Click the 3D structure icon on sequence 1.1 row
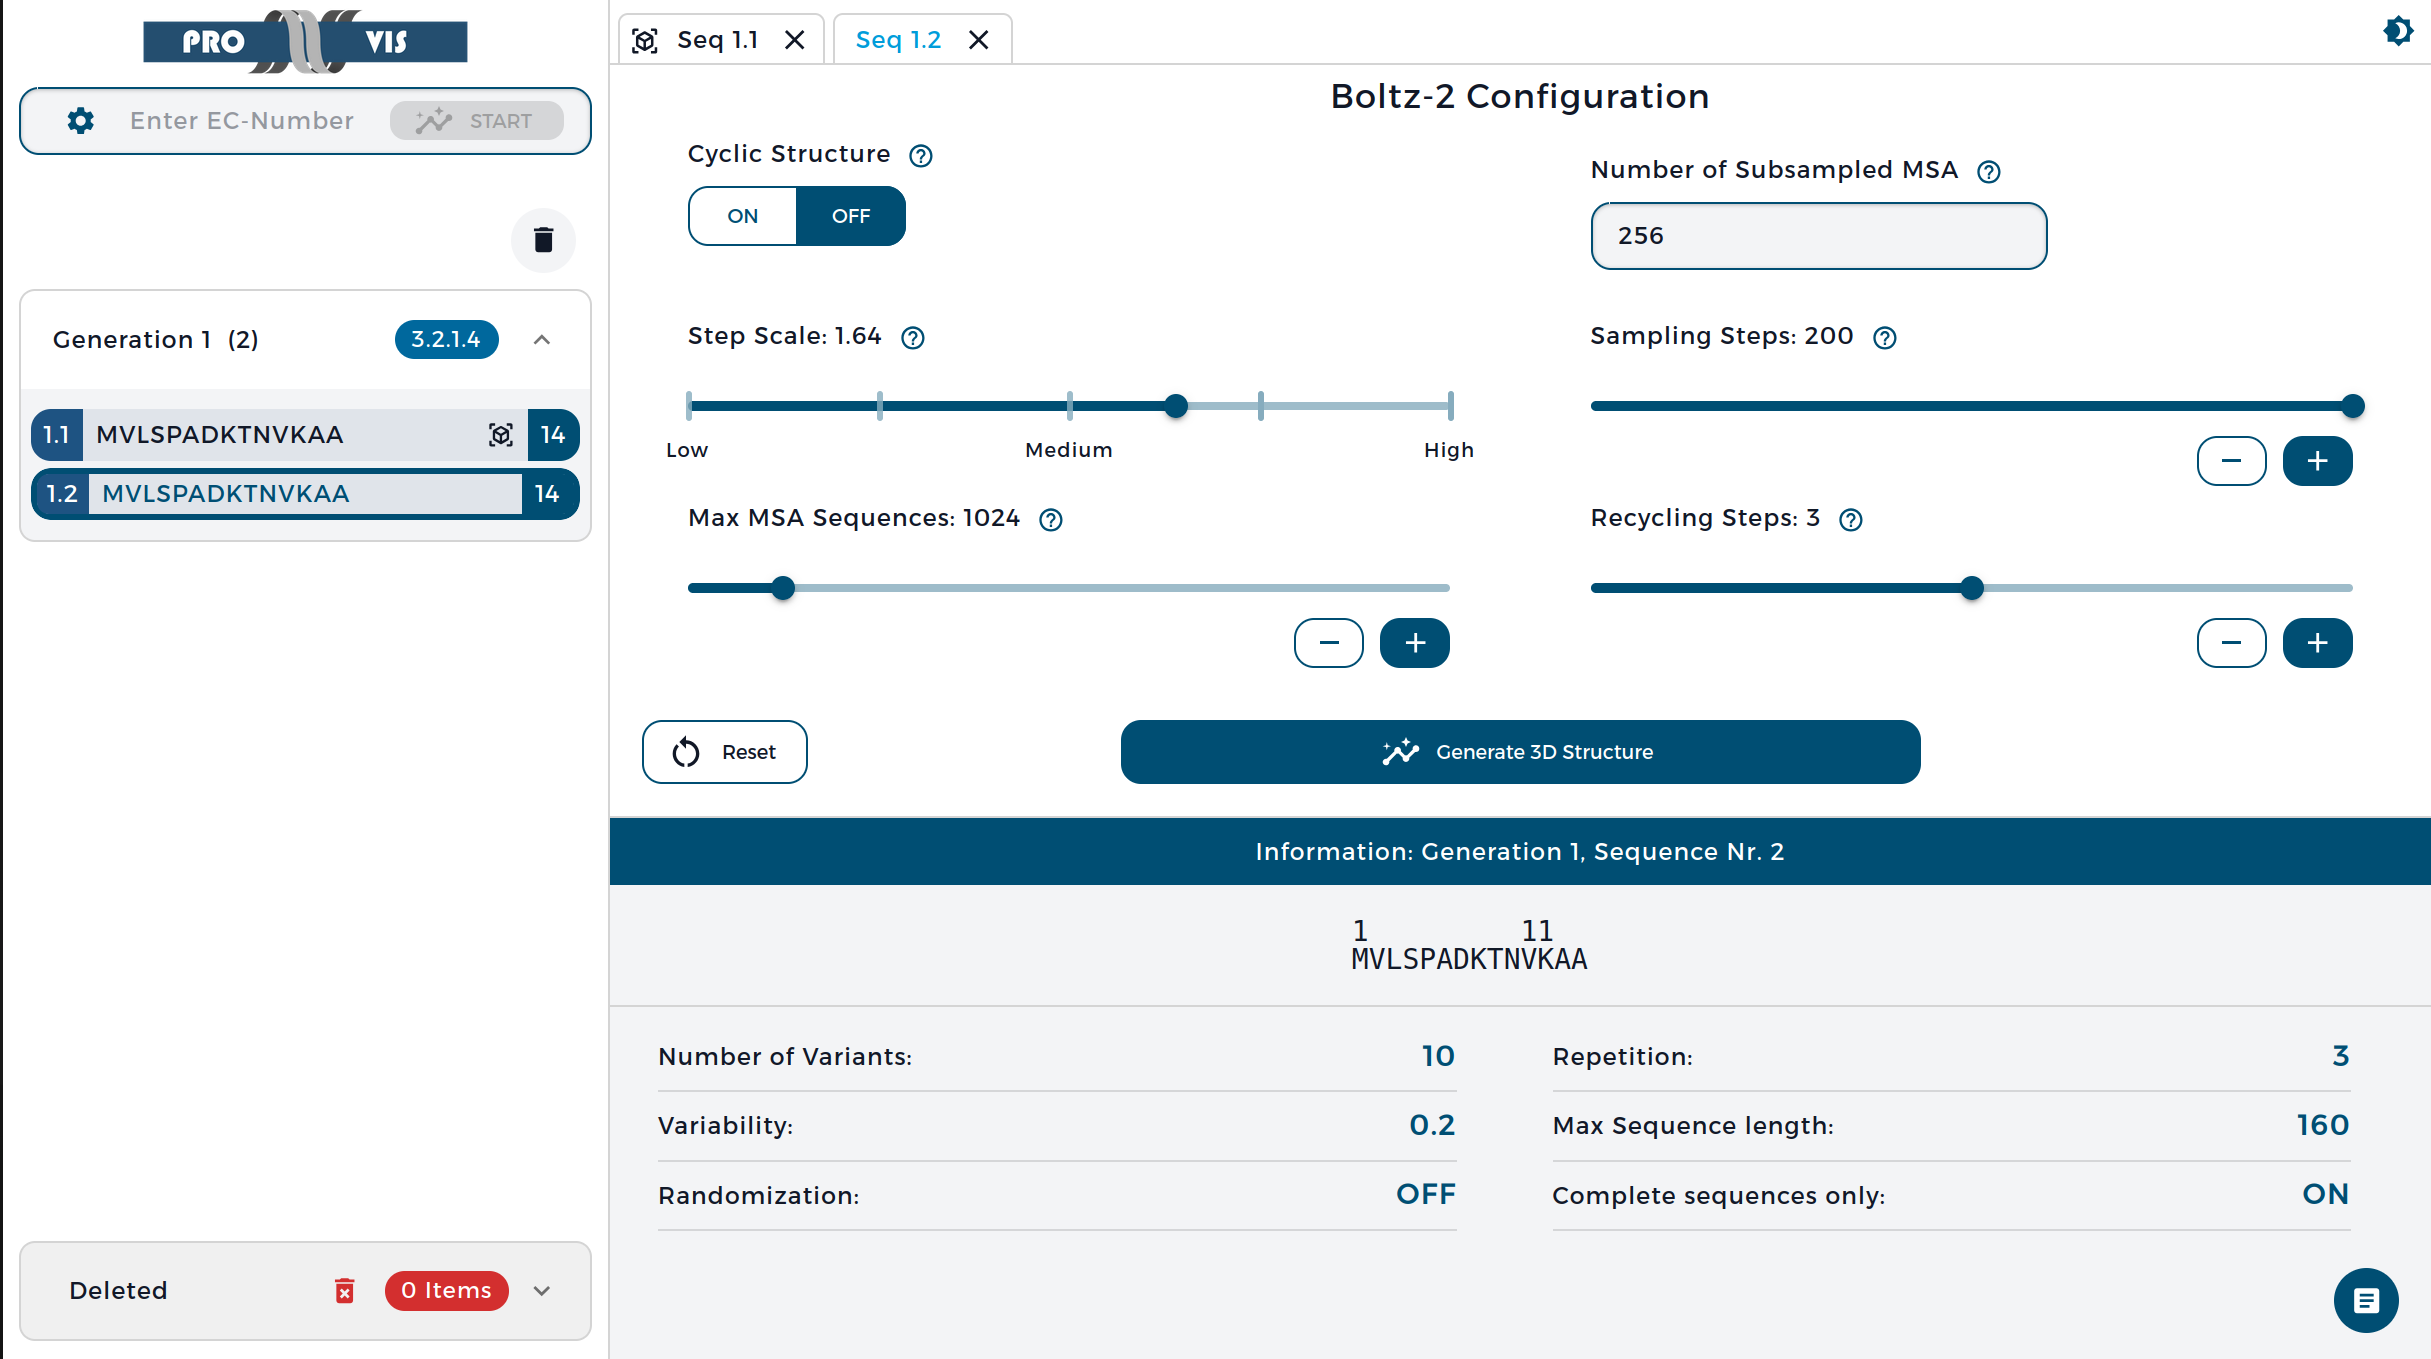The image size is (2431, 1359). [501, 435]
